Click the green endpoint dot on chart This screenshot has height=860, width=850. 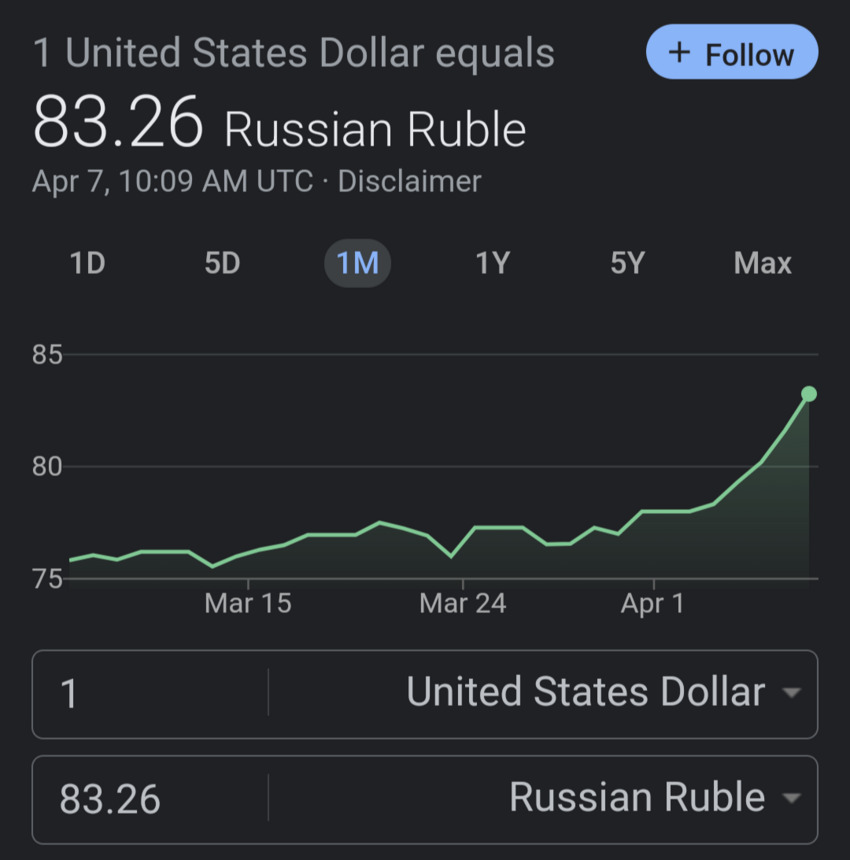coord(809,394)
